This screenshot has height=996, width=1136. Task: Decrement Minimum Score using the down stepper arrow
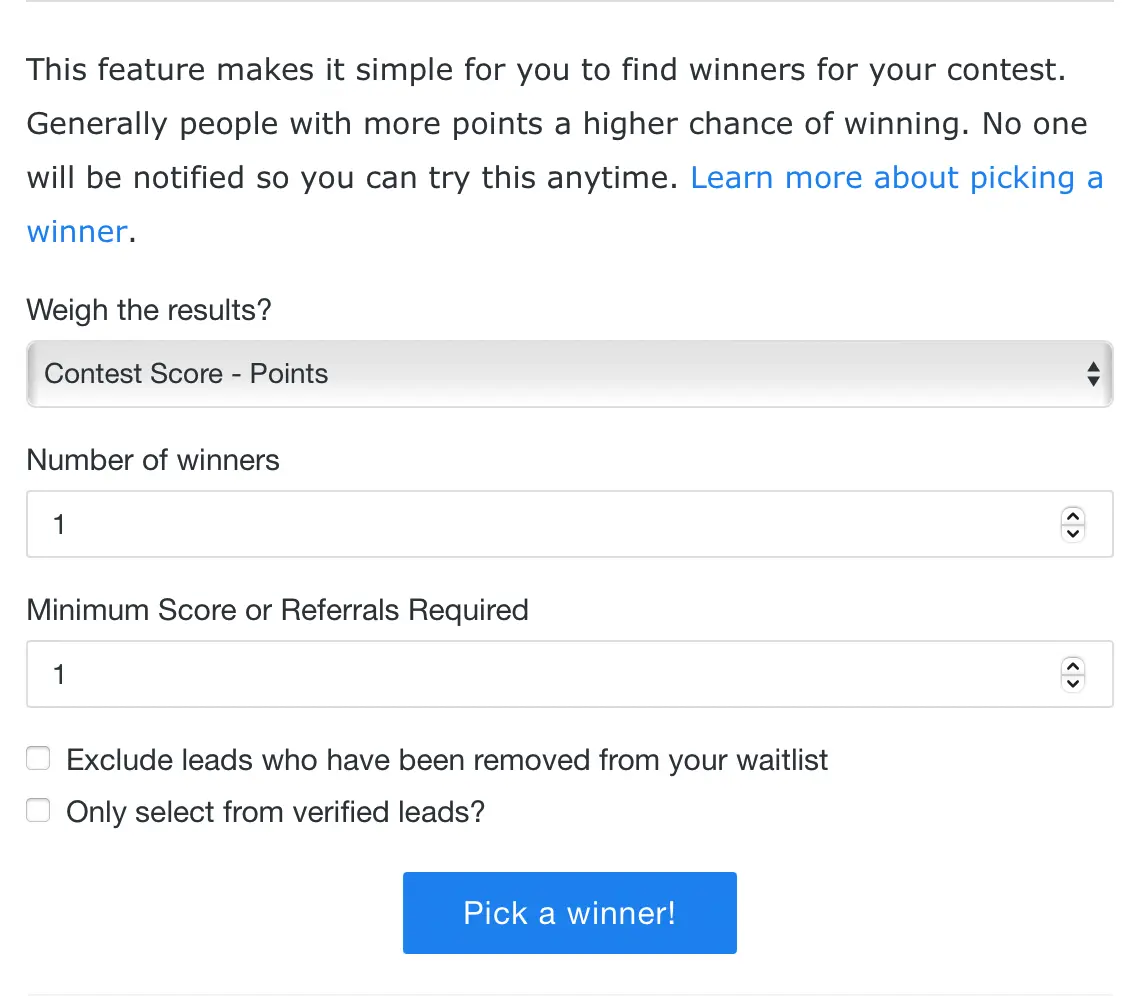(x=1072, y=682)
